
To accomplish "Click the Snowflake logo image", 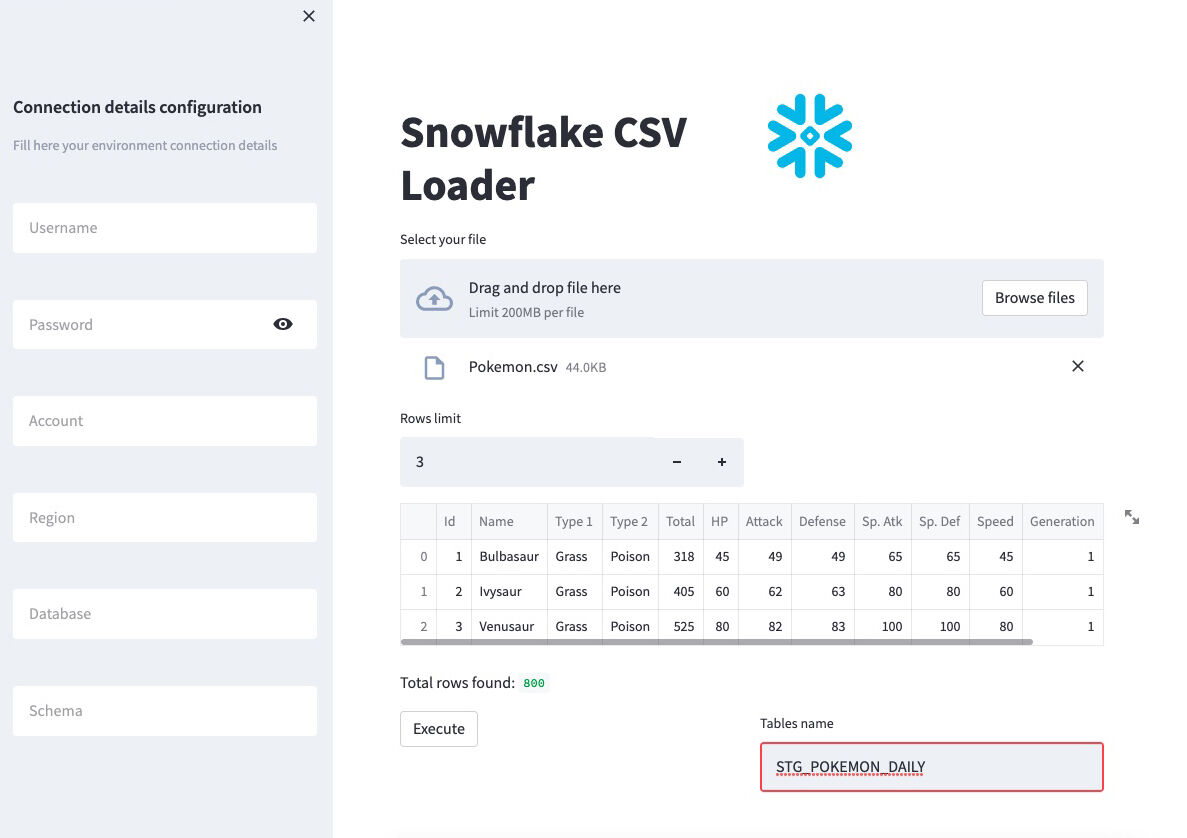I will click(x=810, y=136).
